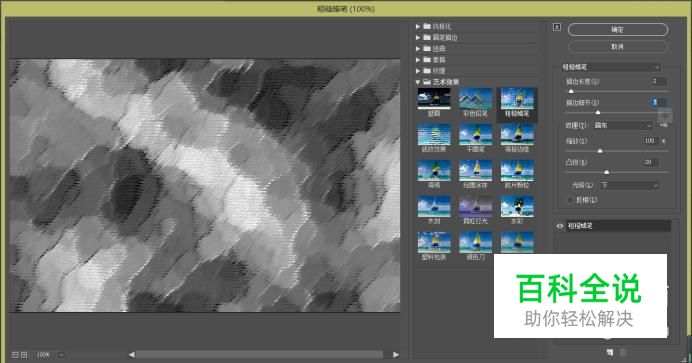Click the 确定 (OK) button

coord(617,30)
